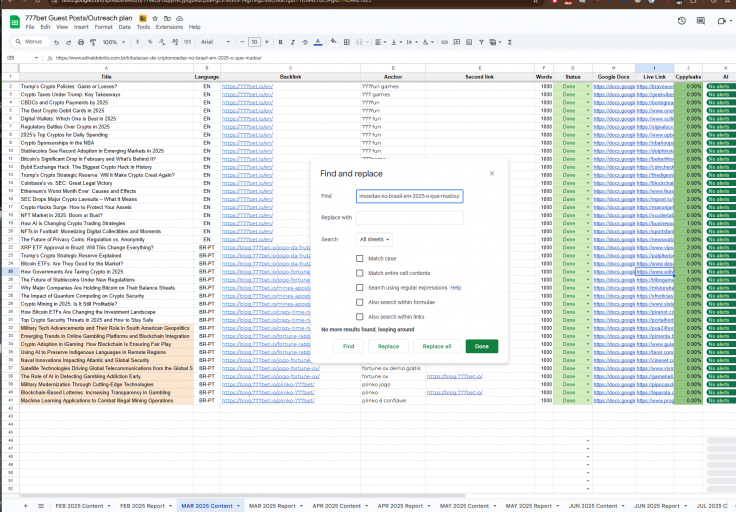Switch to FEB 2025 Content sheet
This screenshot has height=512, width=736.
coord(79,506)
